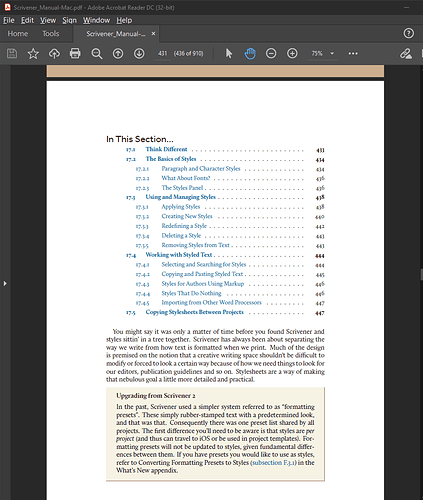
Task: Go to Using and Managing Styles
Action: coord(180,197)
